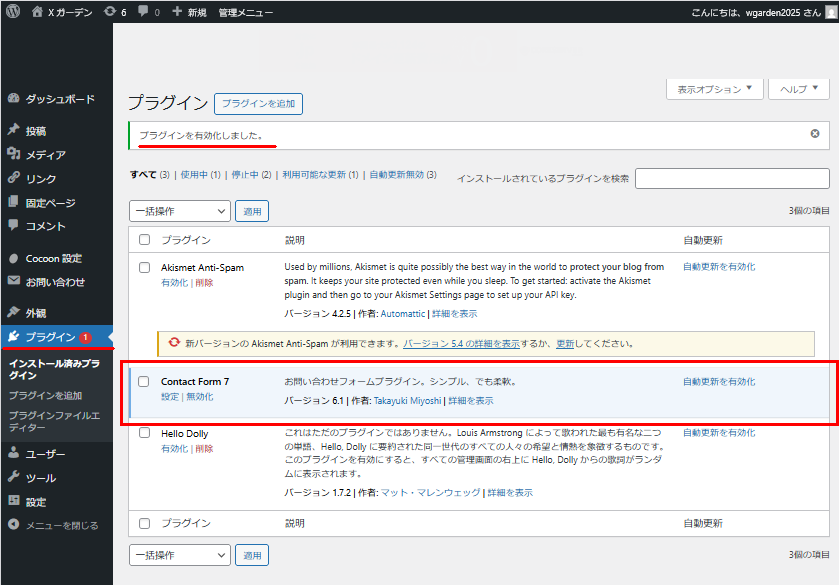Viewport: 839px width, 585px height.
Task: Click the プラグインを追加 button beside title
Action: click(258, 104)
